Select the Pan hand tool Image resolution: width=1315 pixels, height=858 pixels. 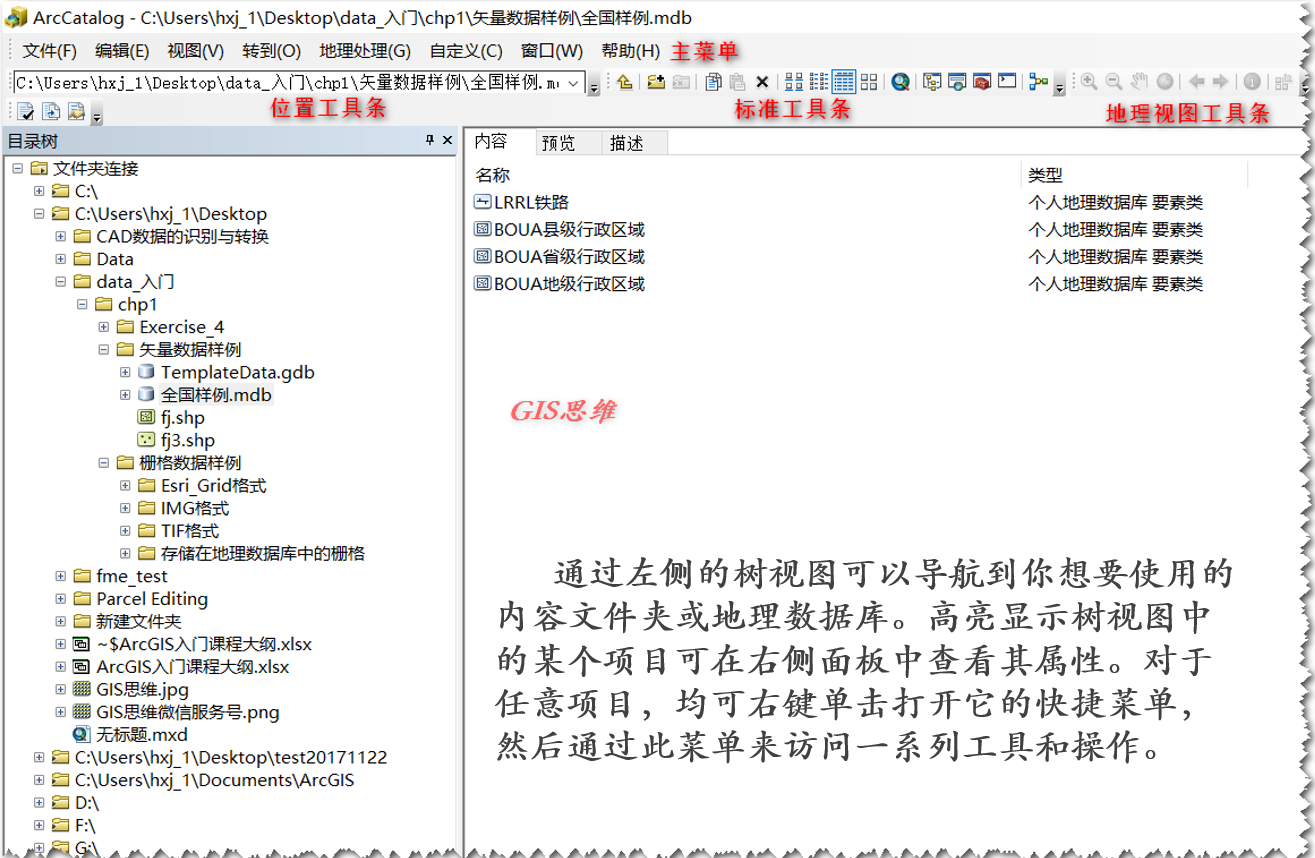(1139, 82)
